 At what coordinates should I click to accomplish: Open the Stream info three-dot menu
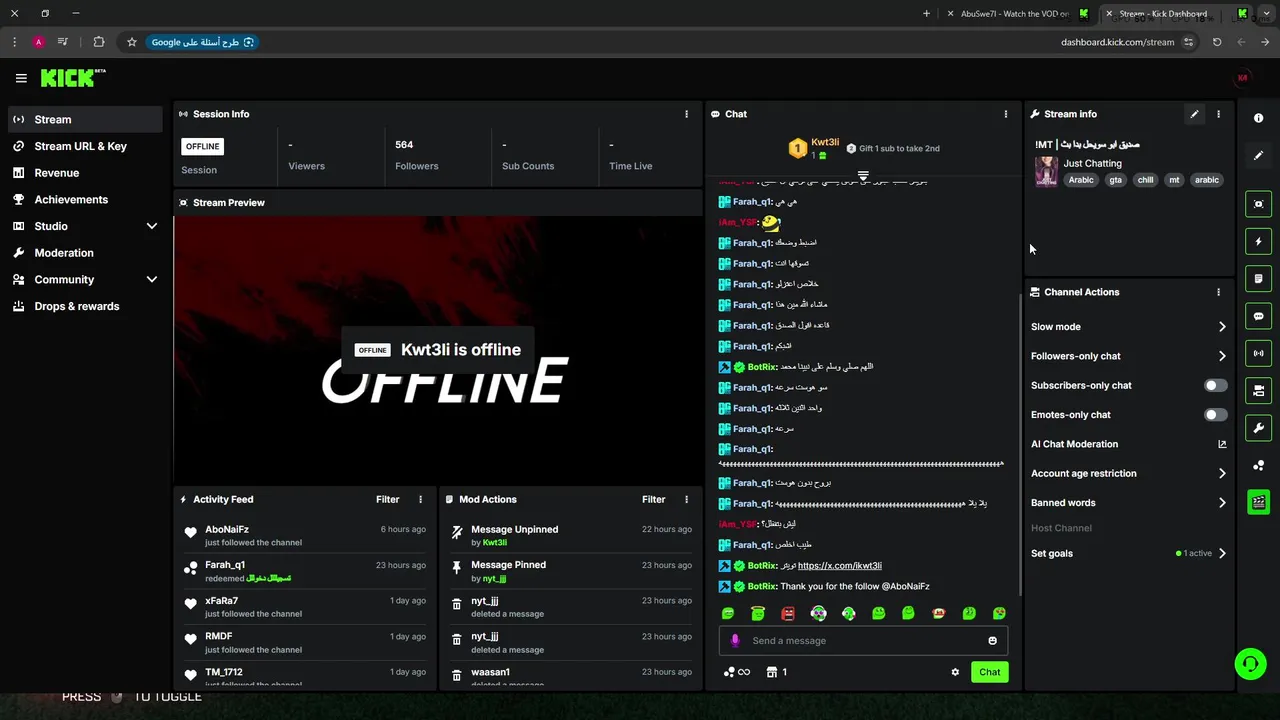tap(1218, 114)
